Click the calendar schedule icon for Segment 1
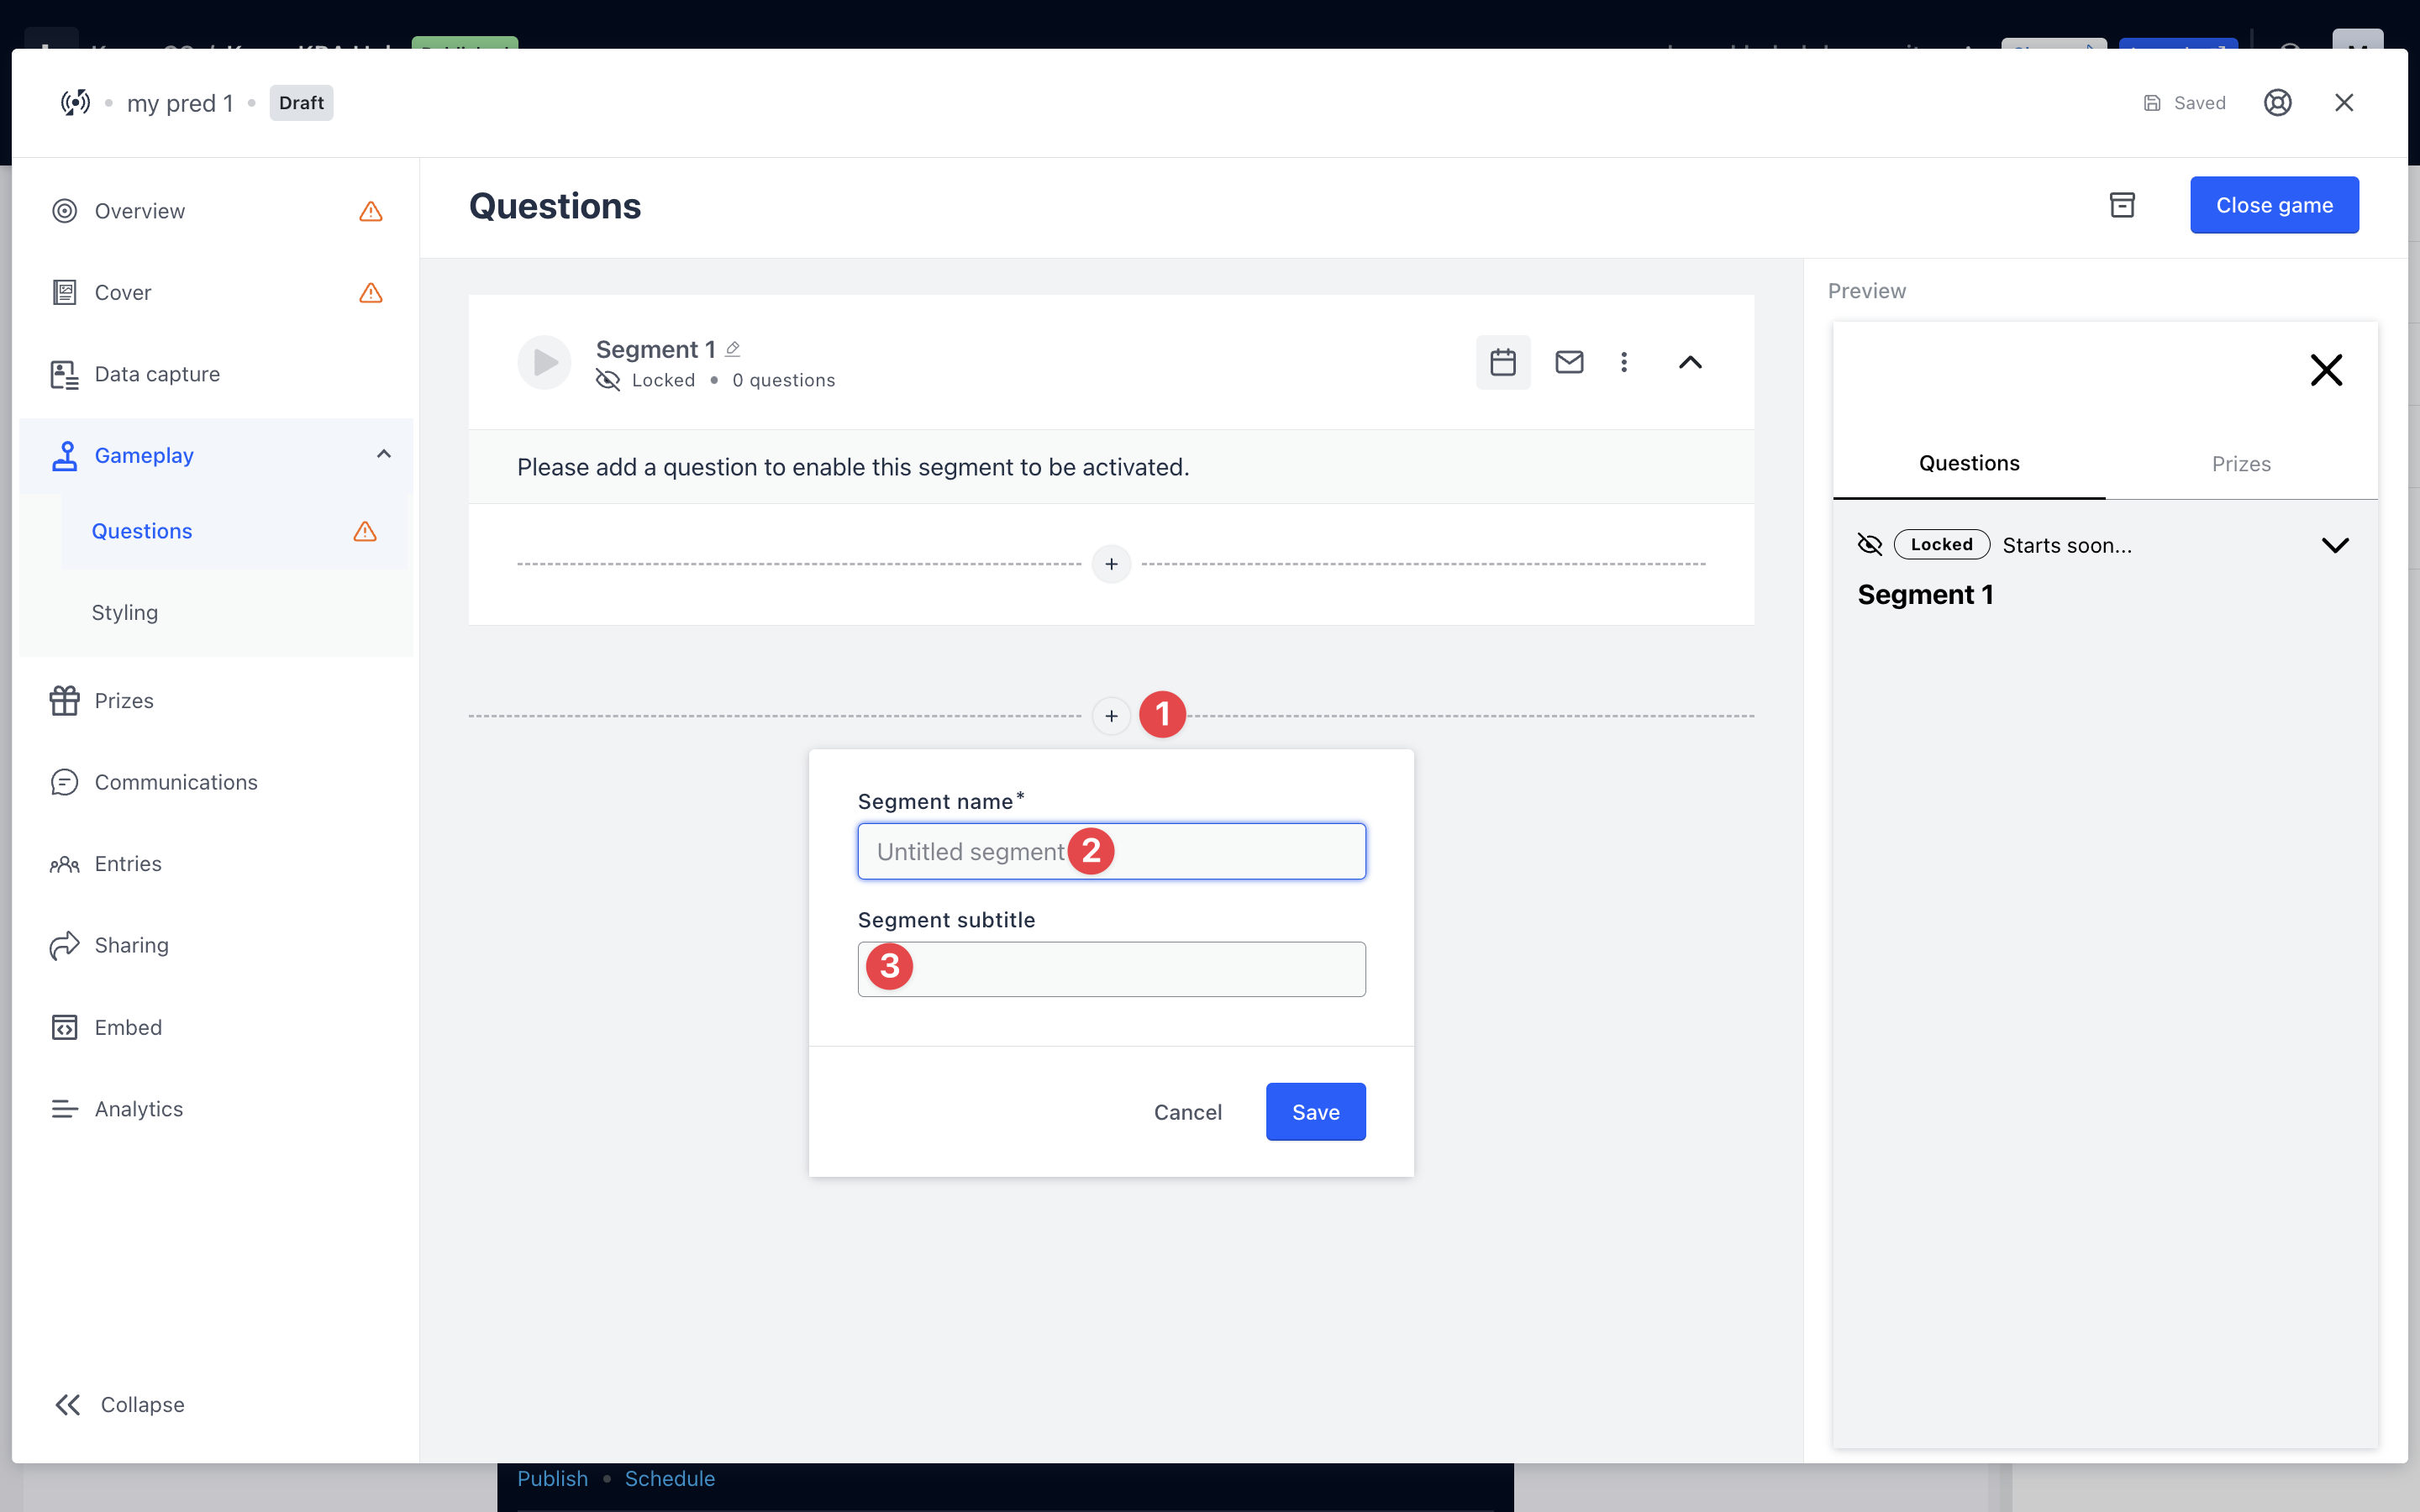Screen dimensions: 2420x1512 (x=1502, y=362)
